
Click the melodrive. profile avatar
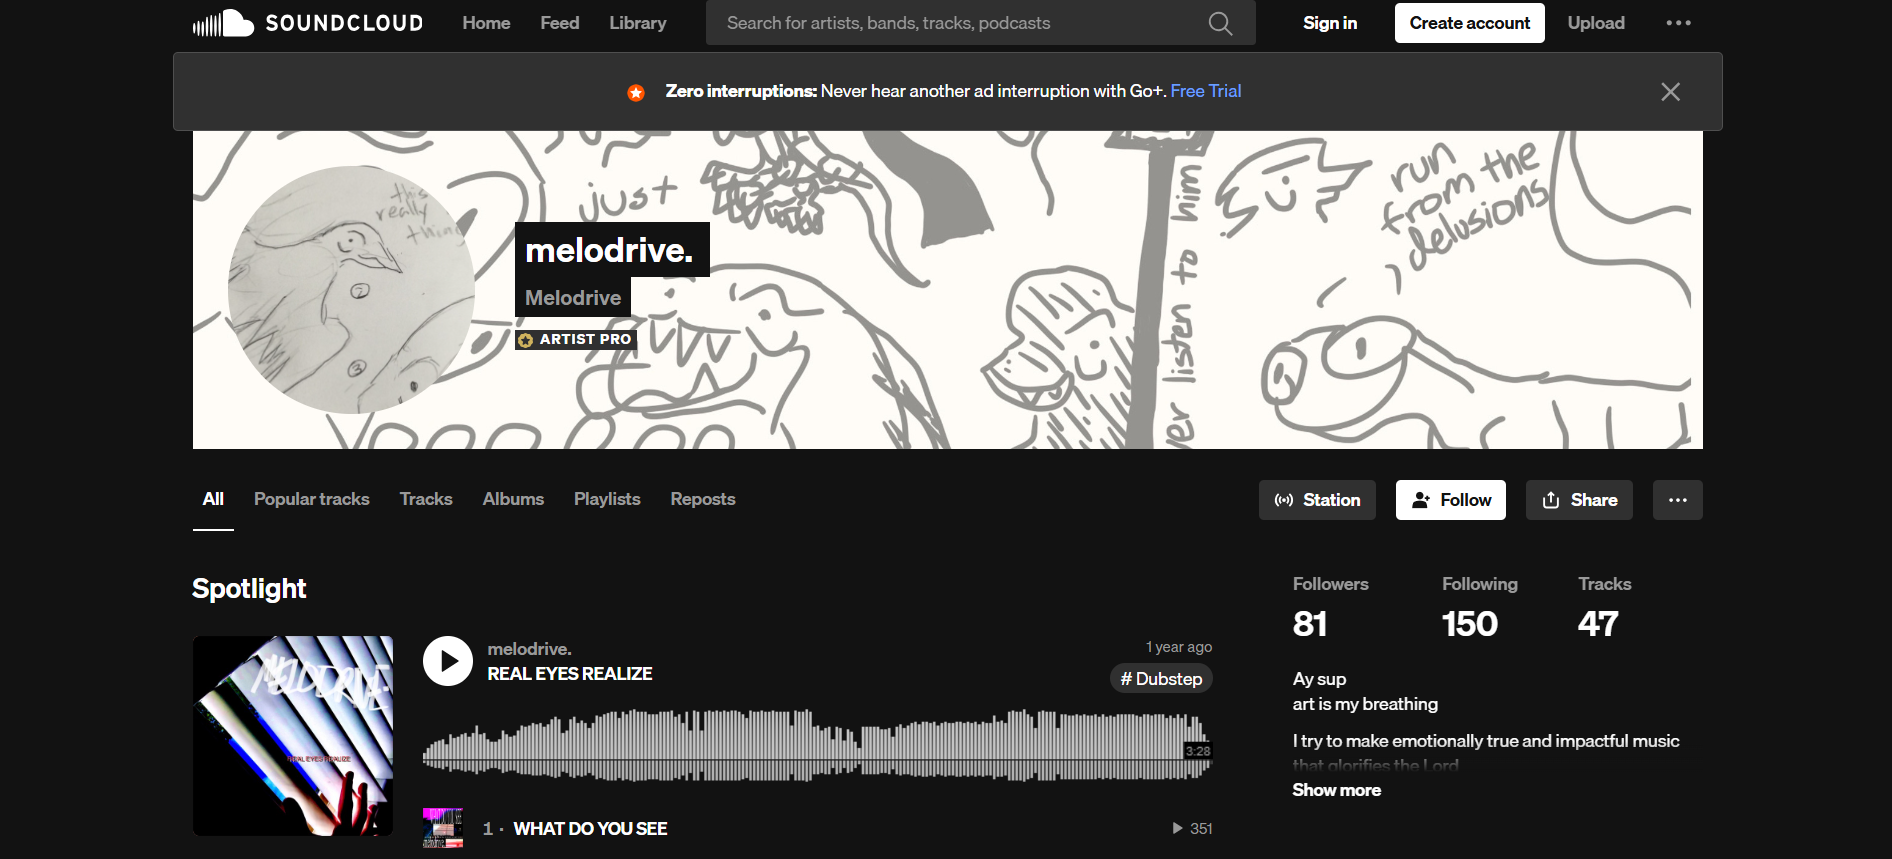(x=351, y=290)
